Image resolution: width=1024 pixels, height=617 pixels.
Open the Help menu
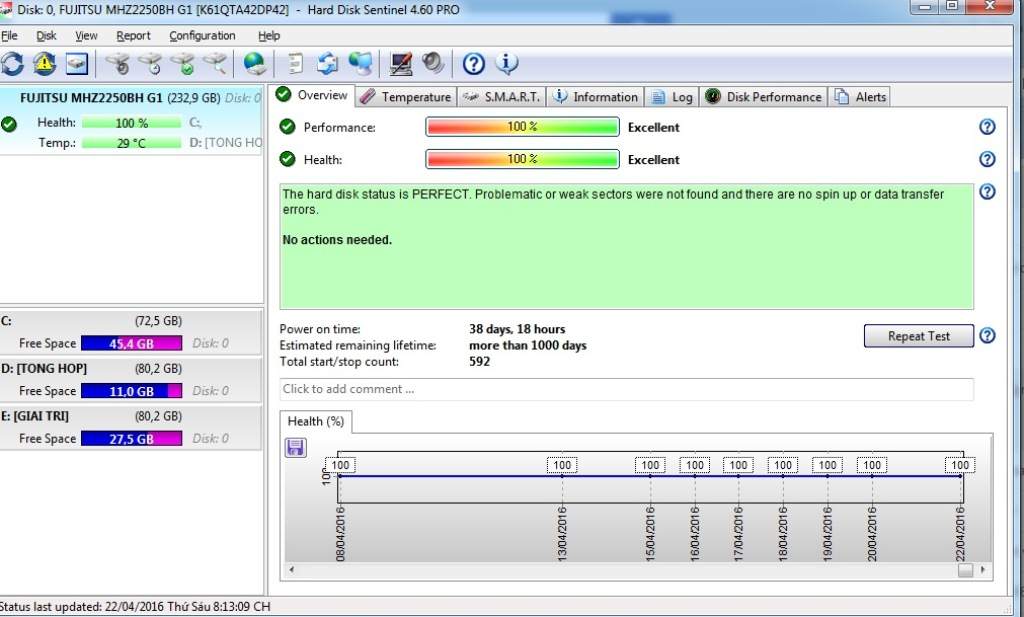pos(269,35)
